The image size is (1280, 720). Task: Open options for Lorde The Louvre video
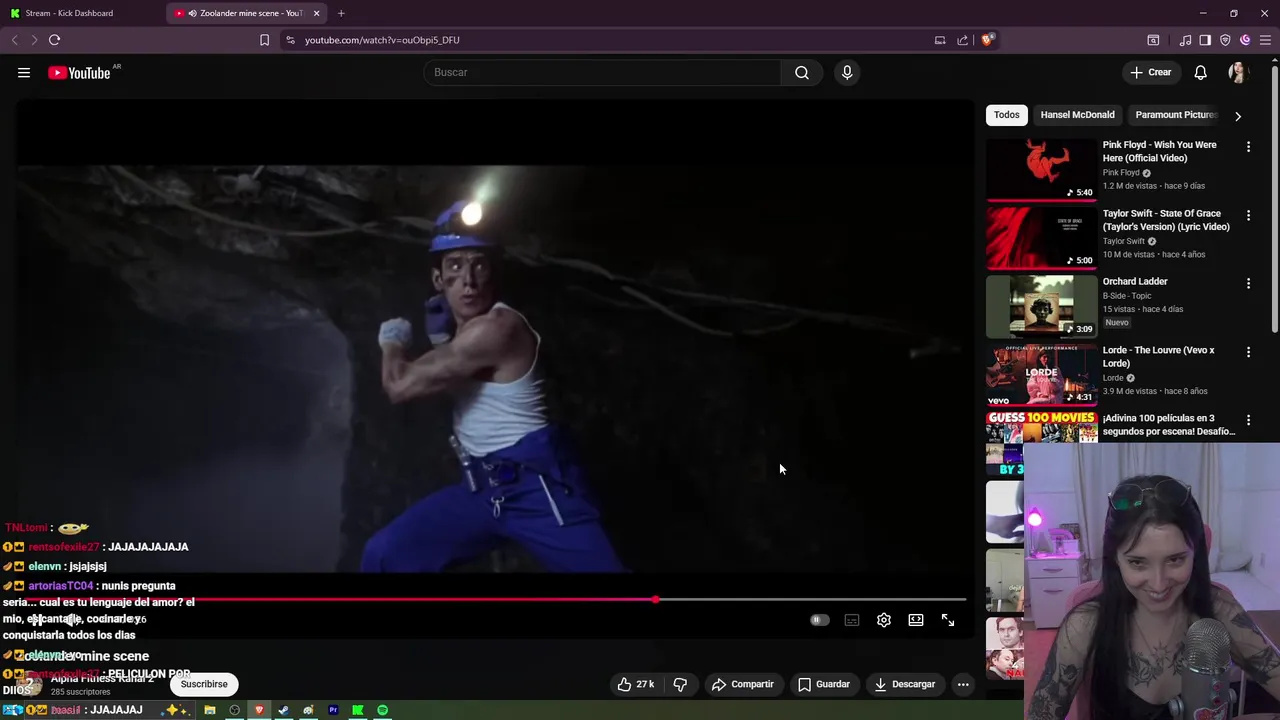pos(1248,352)
